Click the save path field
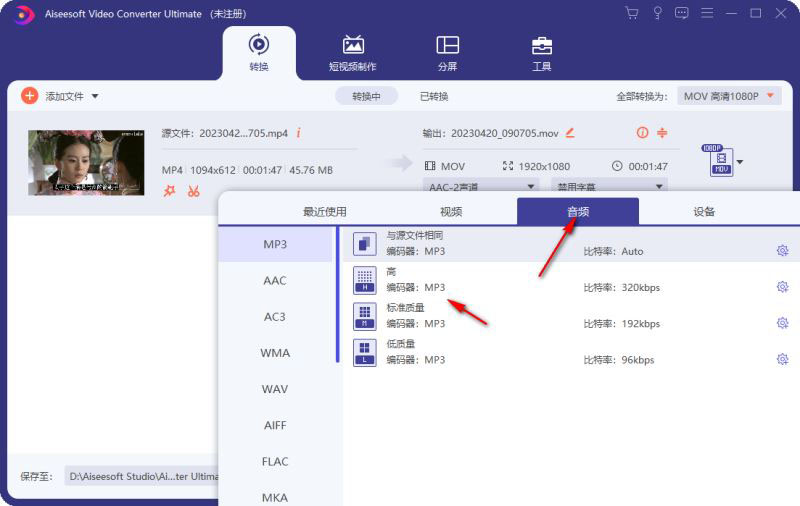This screenshot has width=800, height=506. (142, 476)
